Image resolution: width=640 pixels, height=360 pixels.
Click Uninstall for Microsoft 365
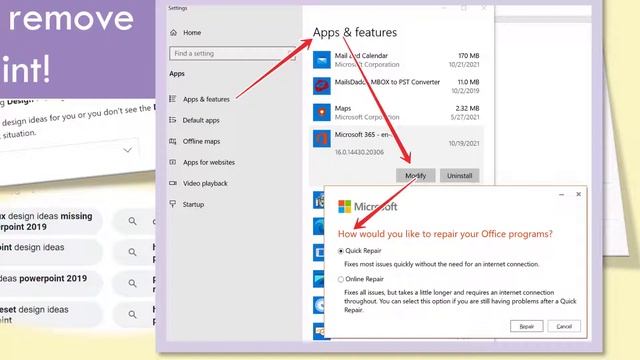pos(459,176)
